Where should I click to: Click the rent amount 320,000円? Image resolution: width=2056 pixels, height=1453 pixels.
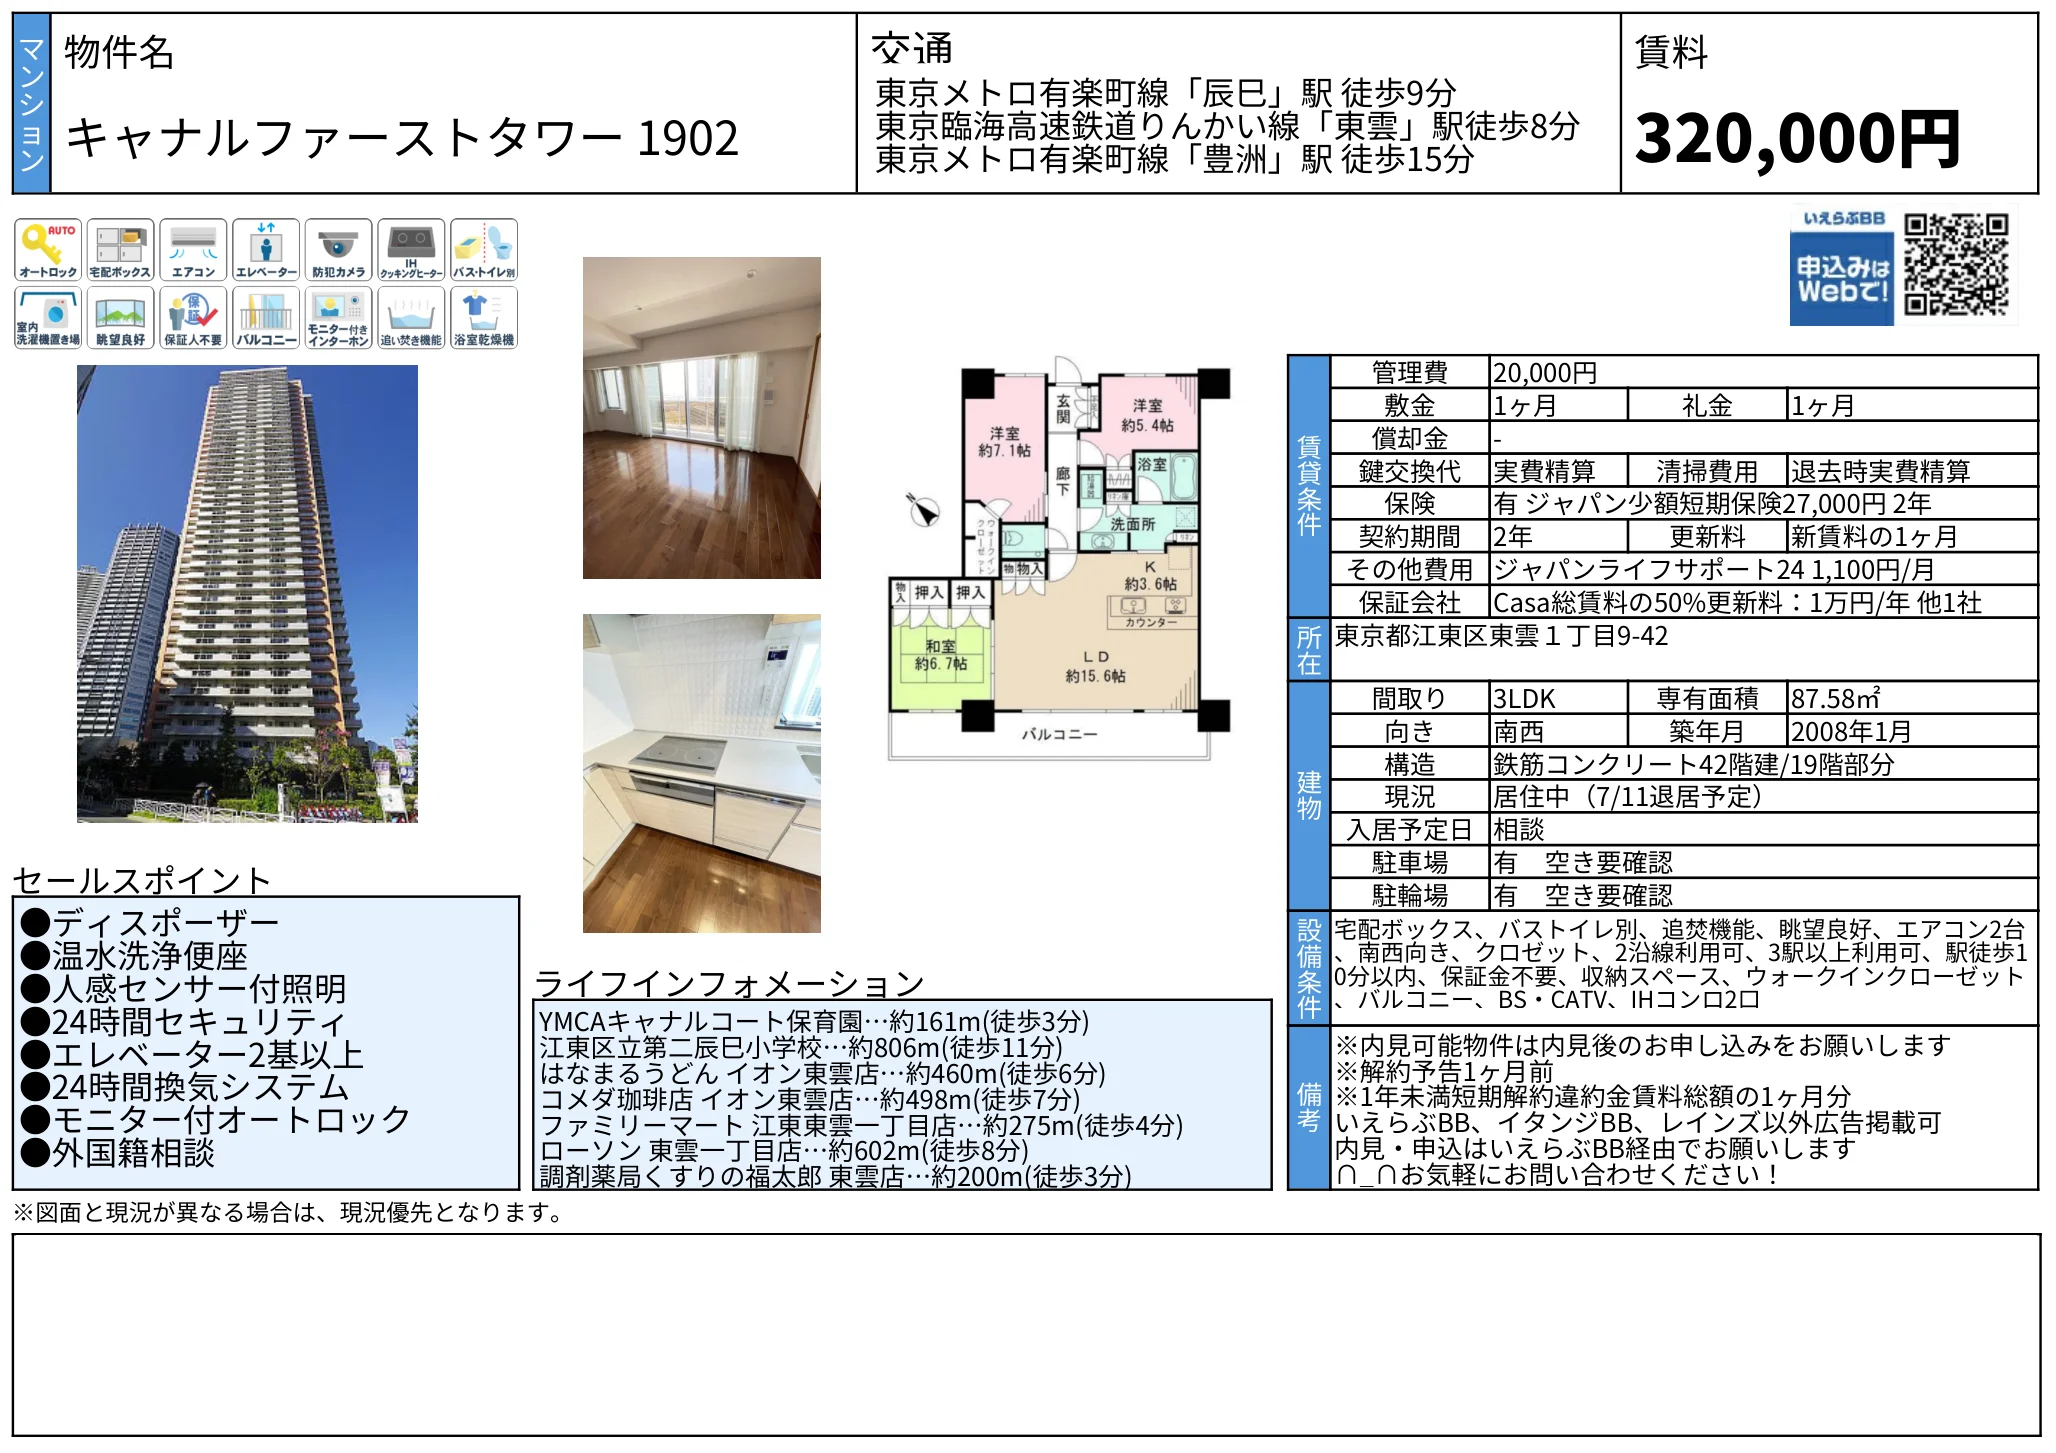[1797, 139]
